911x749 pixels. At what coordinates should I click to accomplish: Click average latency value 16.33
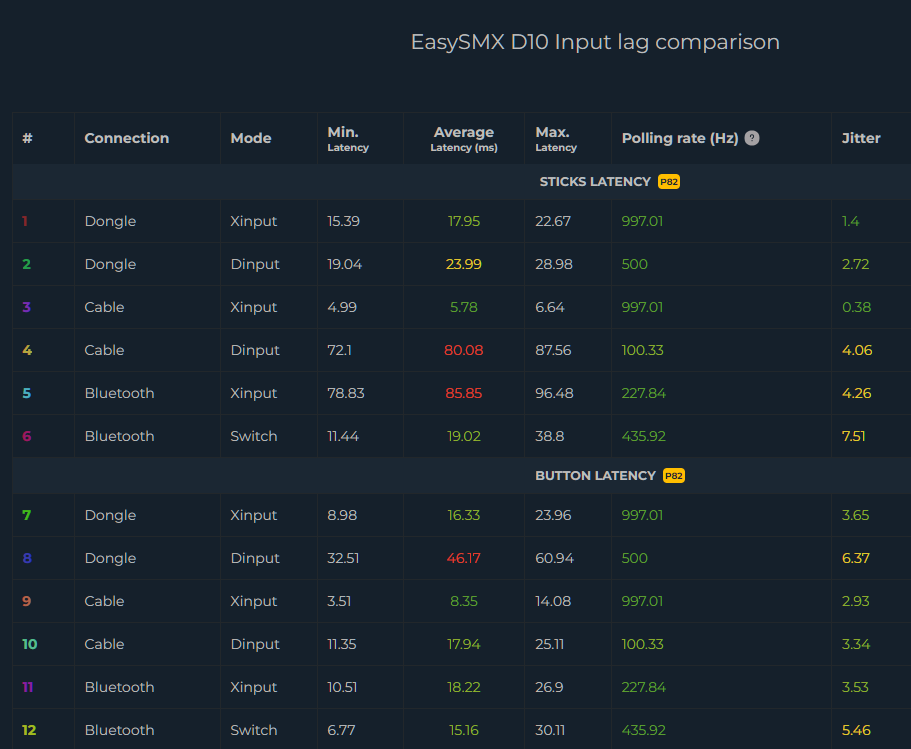pyautogui.click(x=464, y=515)
